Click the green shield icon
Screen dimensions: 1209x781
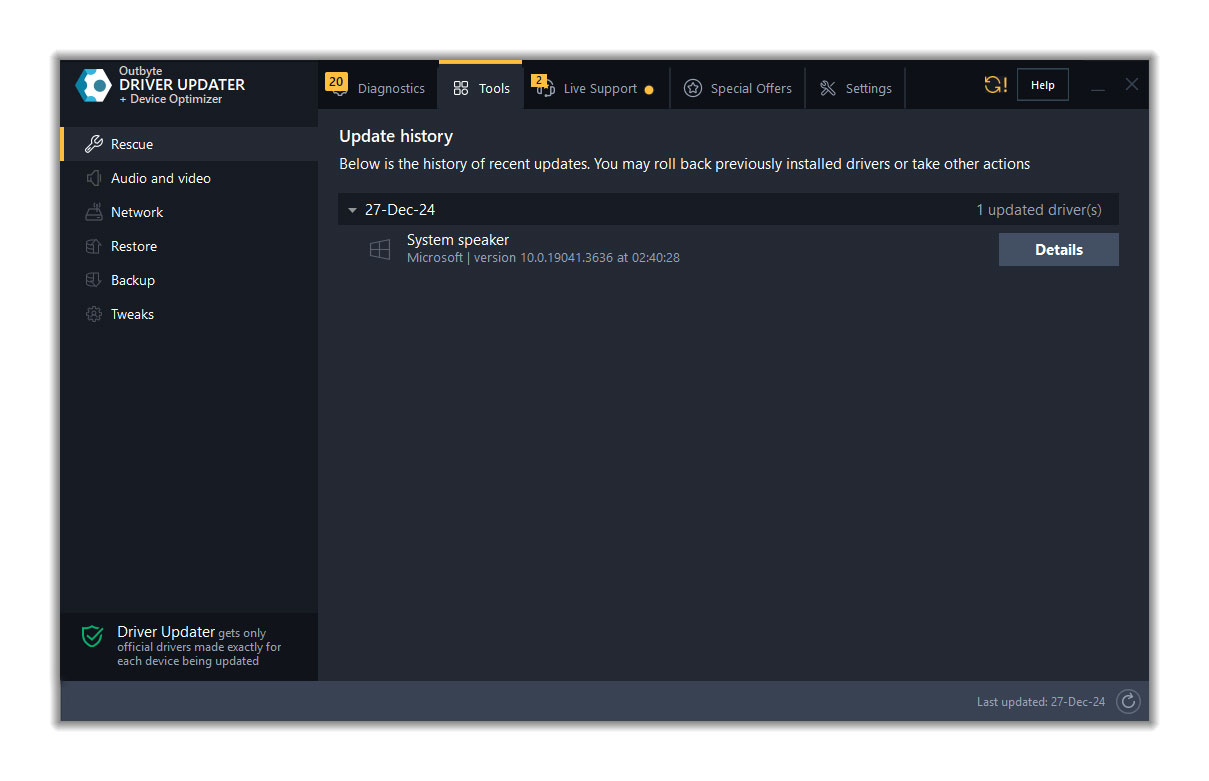93,636
